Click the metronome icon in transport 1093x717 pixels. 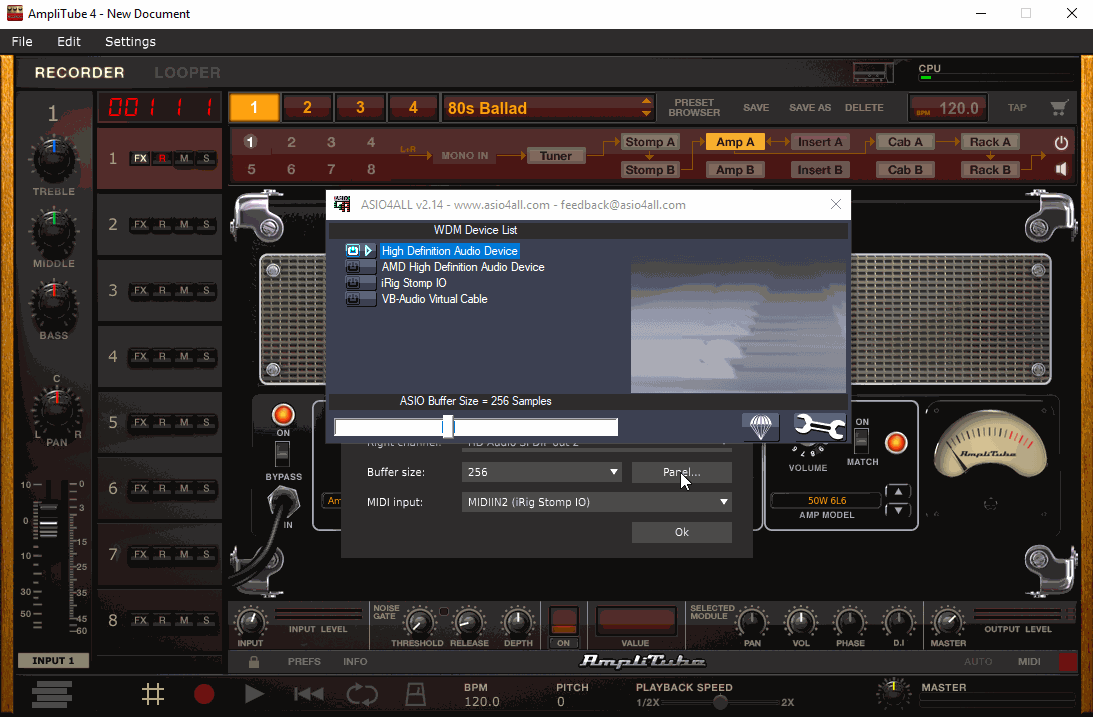click(x=416, y=693)
